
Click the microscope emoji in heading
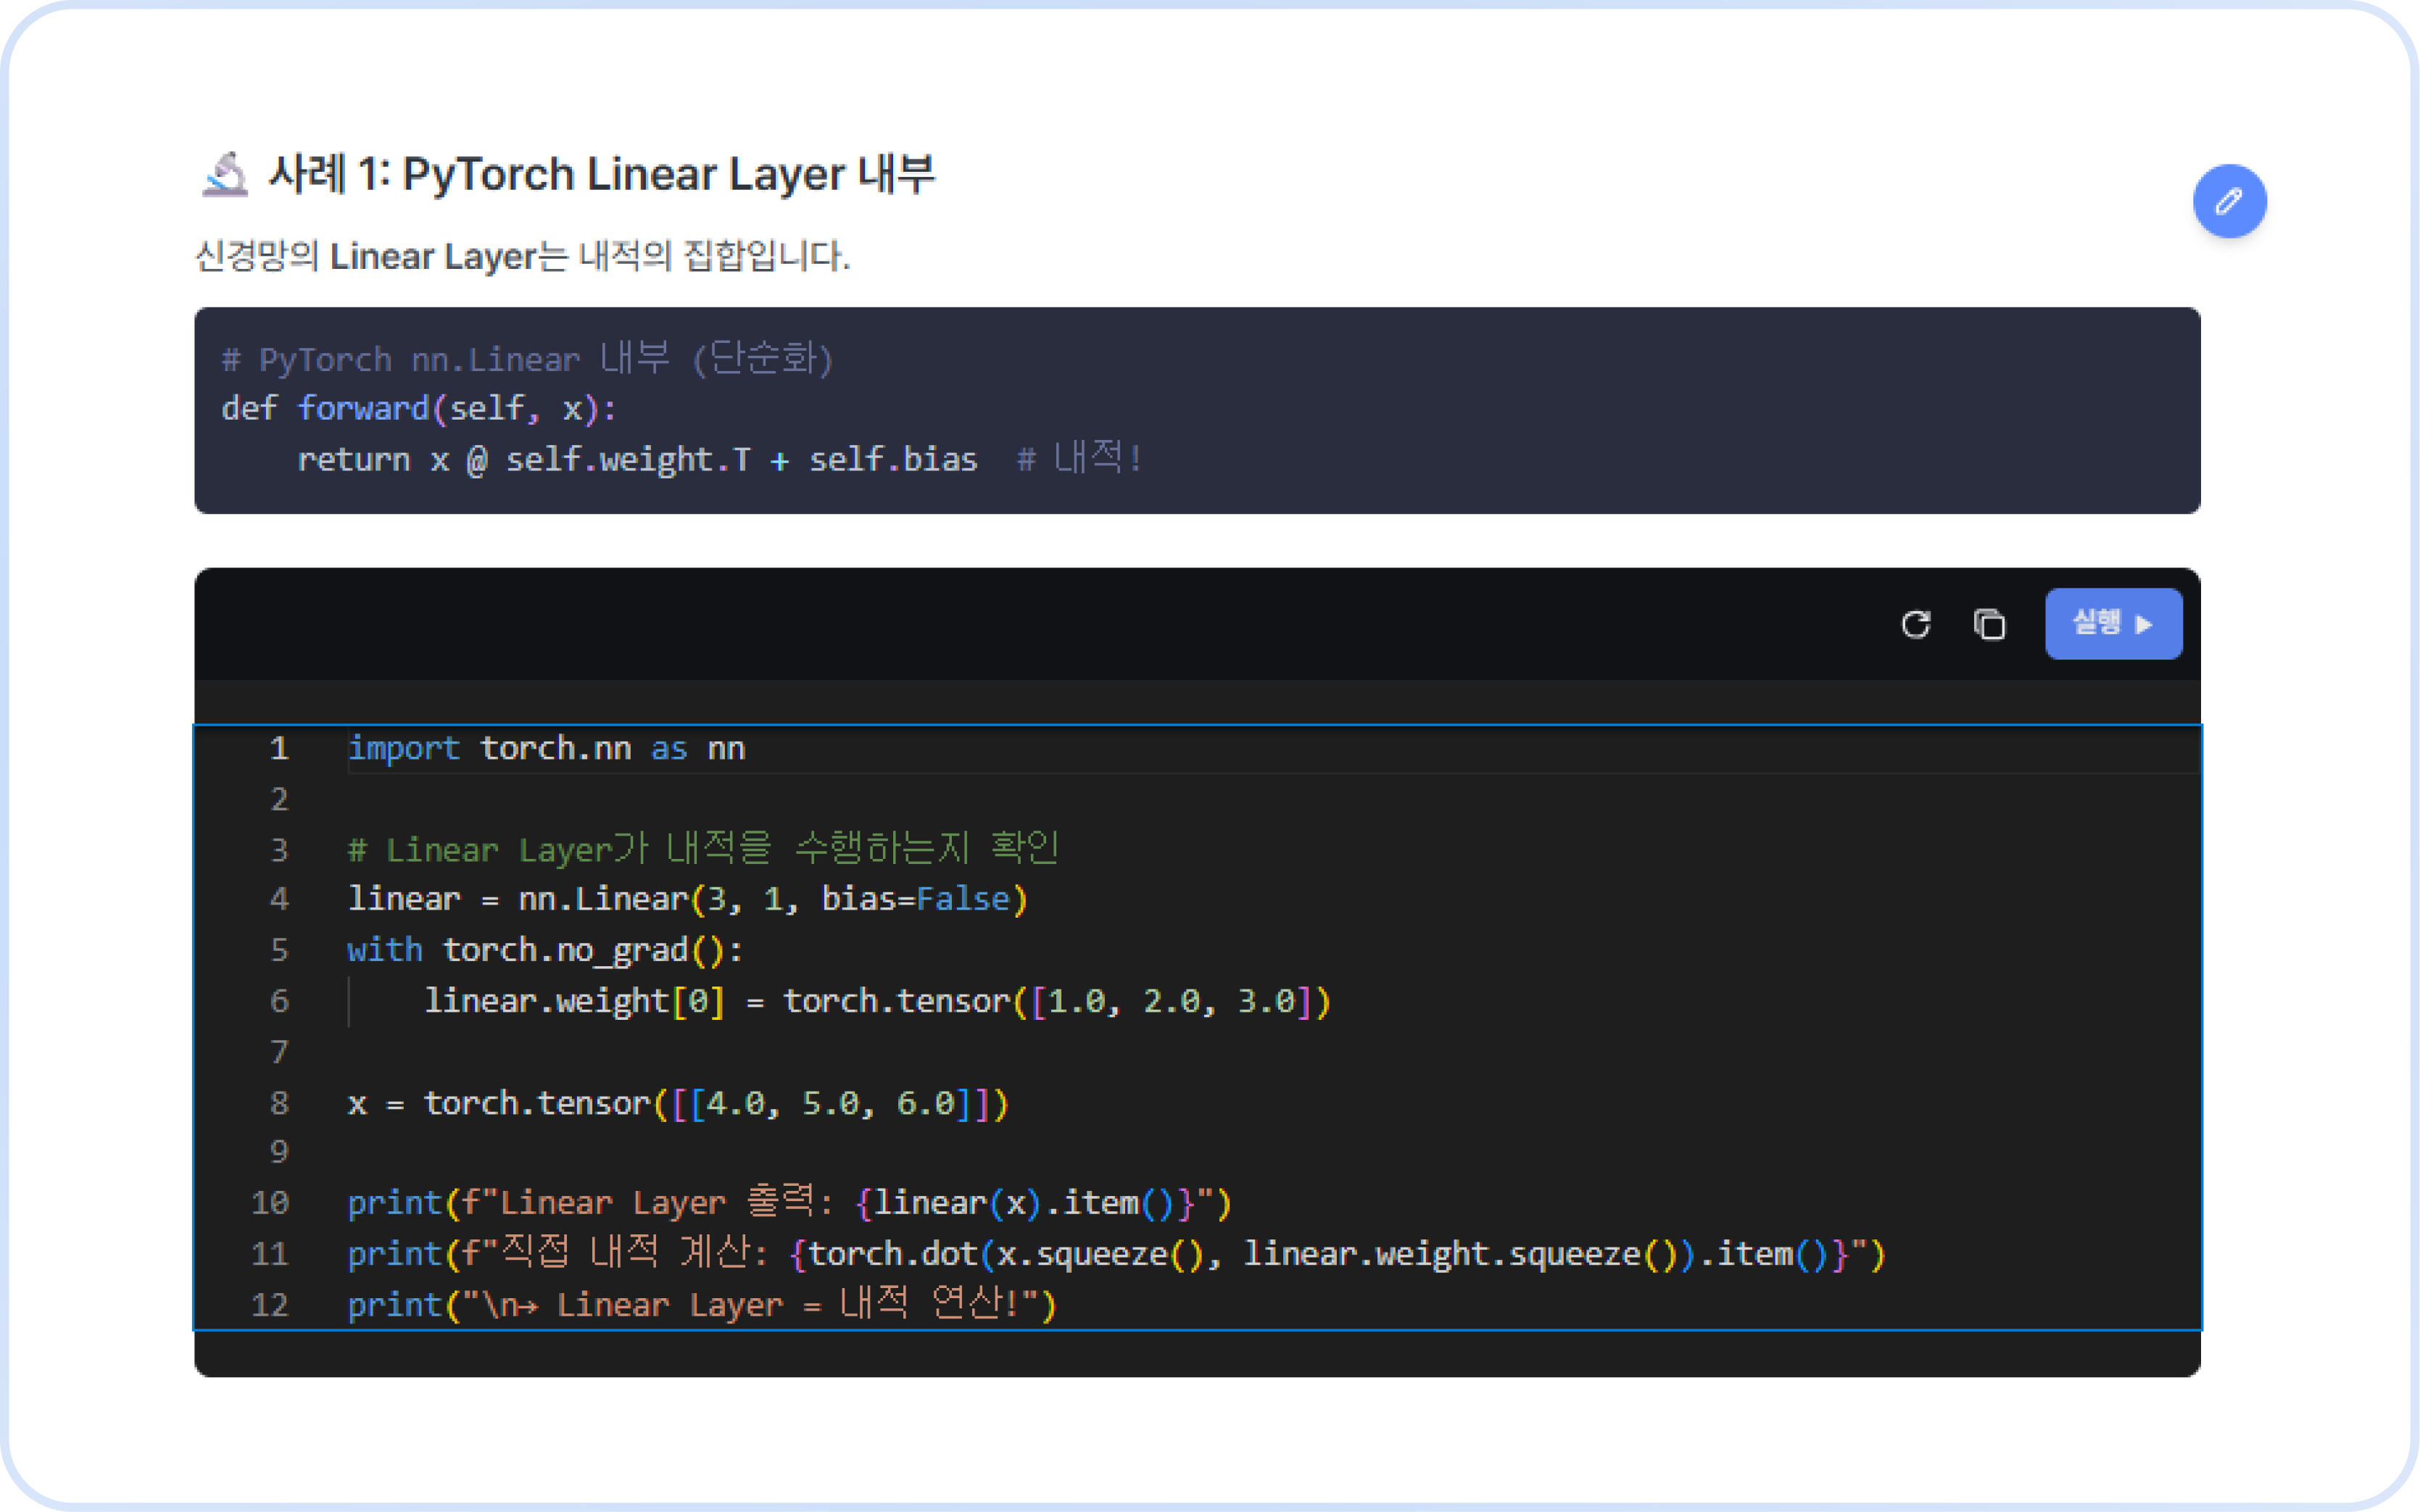coord(224,175)
